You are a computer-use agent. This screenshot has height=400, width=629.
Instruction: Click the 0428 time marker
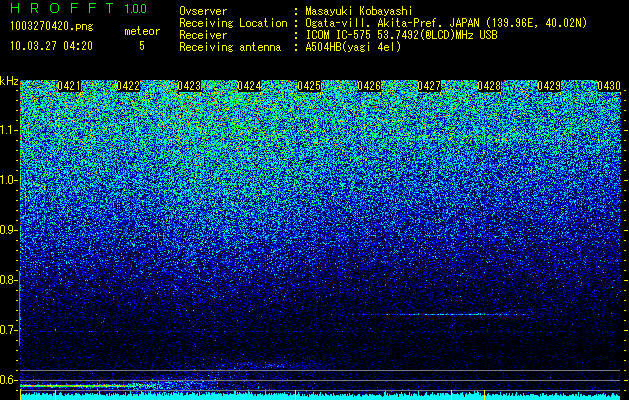point(489,86)
